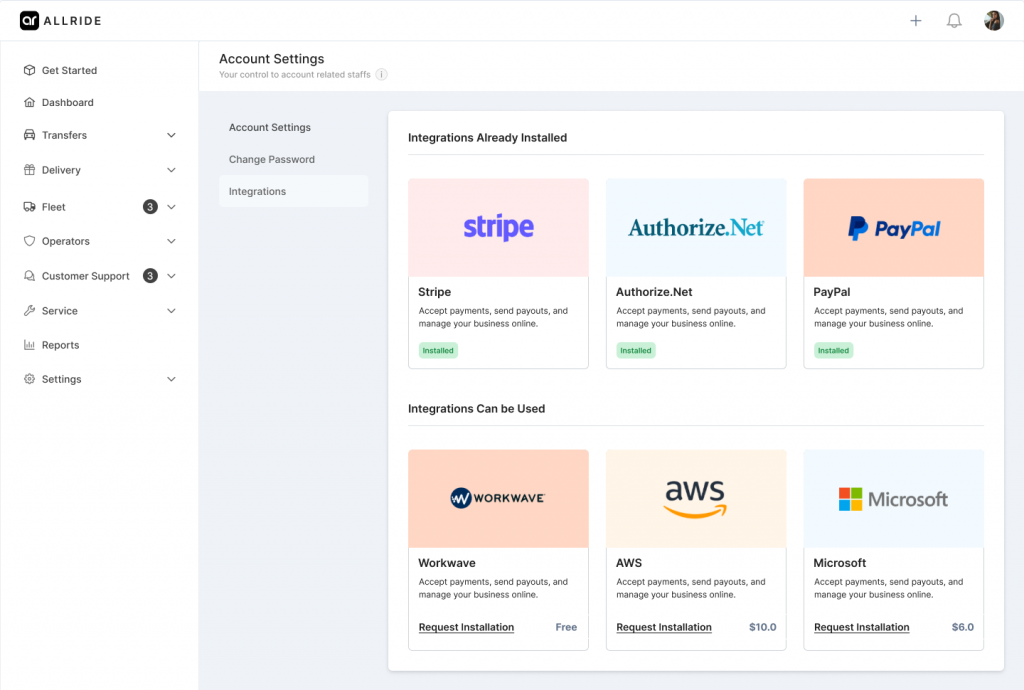
Task: Click the Account Settings page title
Action: [x=272, y=59]
